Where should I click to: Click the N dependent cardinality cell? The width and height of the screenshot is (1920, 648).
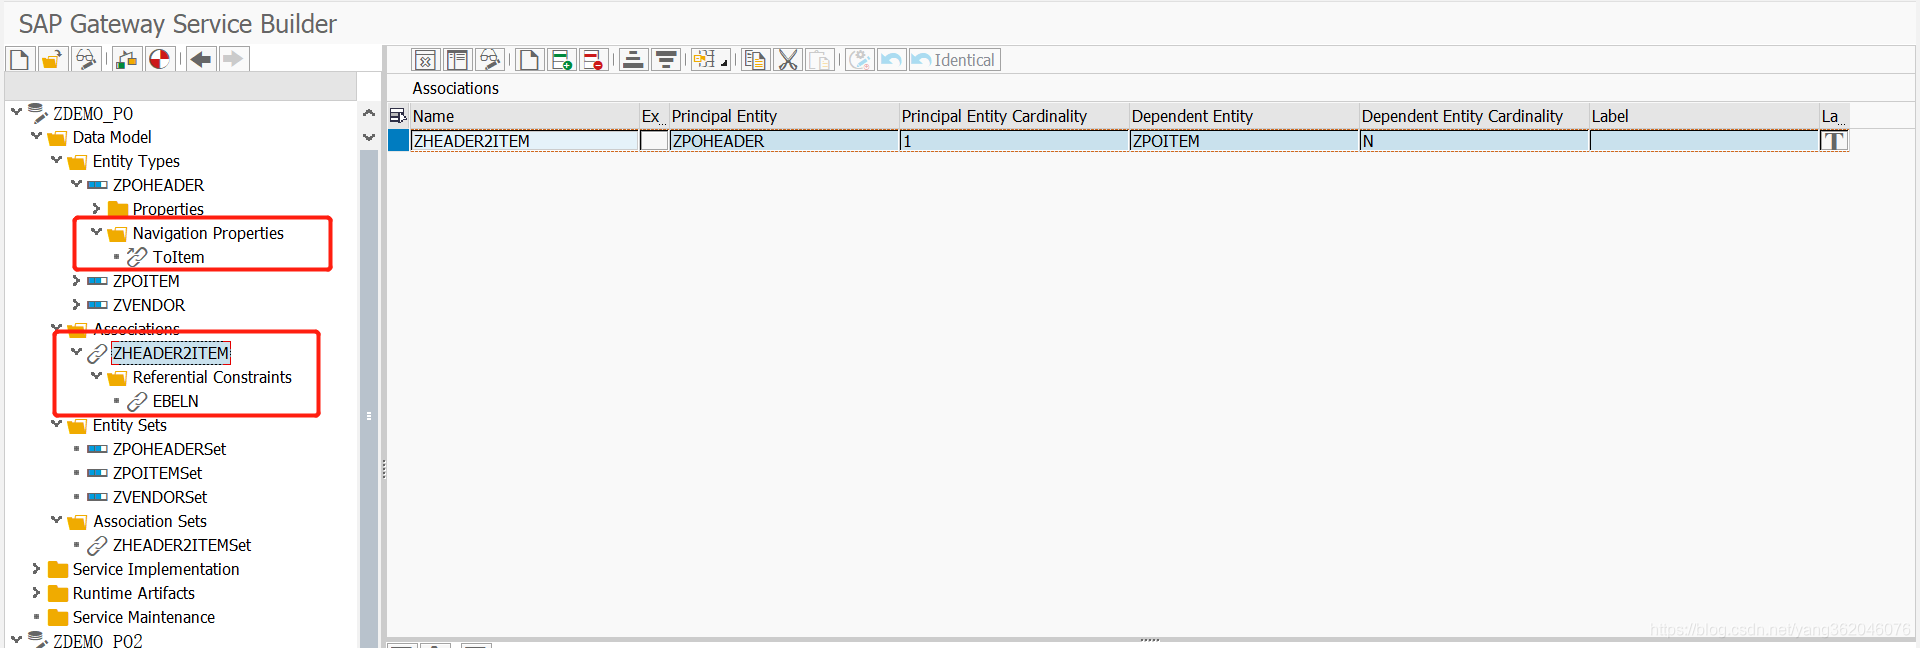click(1474, 141)
